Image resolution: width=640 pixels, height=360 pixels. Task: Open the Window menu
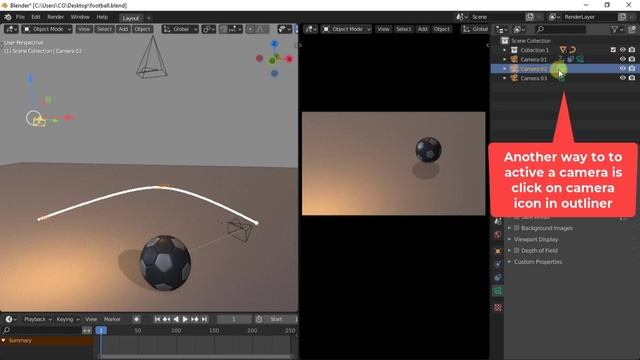[80, 17]
